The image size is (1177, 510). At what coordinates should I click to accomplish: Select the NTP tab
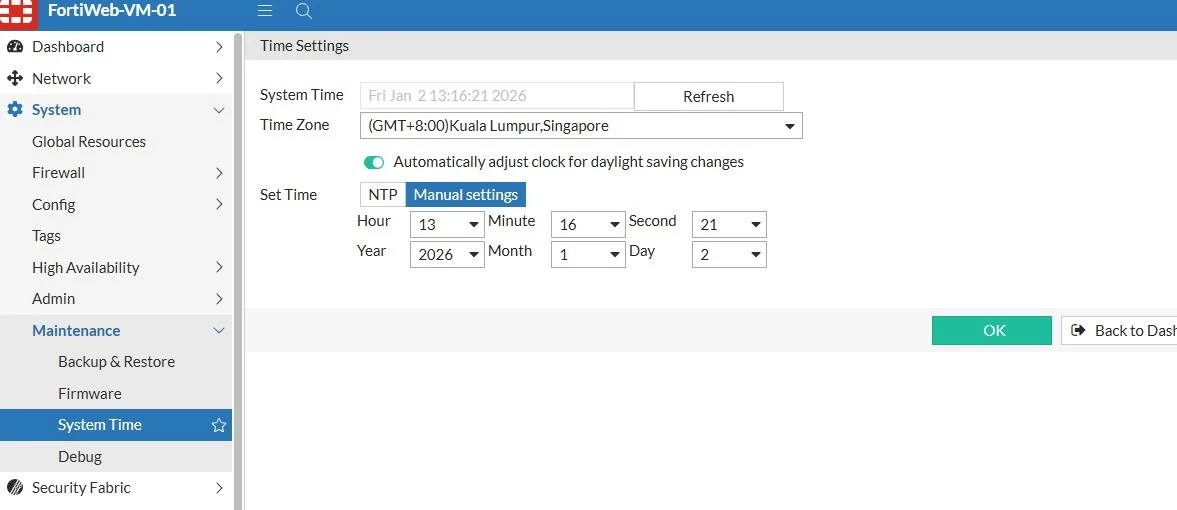383,195
